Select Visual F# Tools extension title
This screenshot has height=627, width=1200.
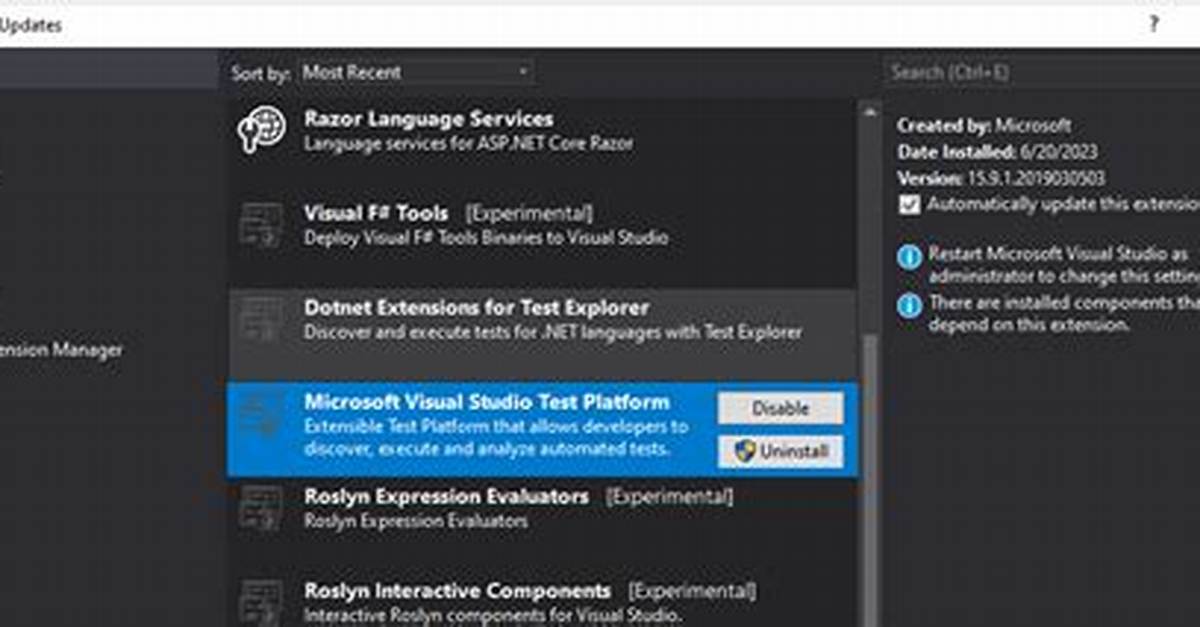click(x=376, y=214)
